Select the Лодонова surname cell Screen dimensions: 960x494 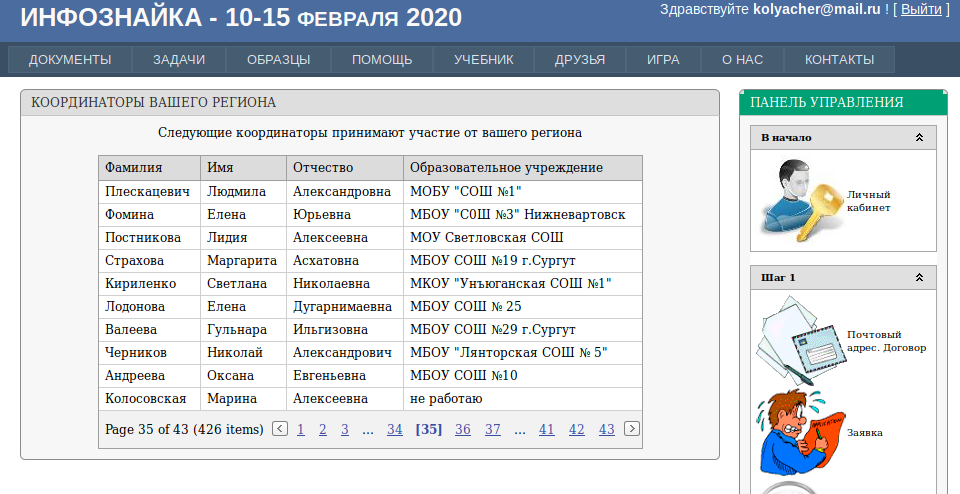[x=149, y=307]
